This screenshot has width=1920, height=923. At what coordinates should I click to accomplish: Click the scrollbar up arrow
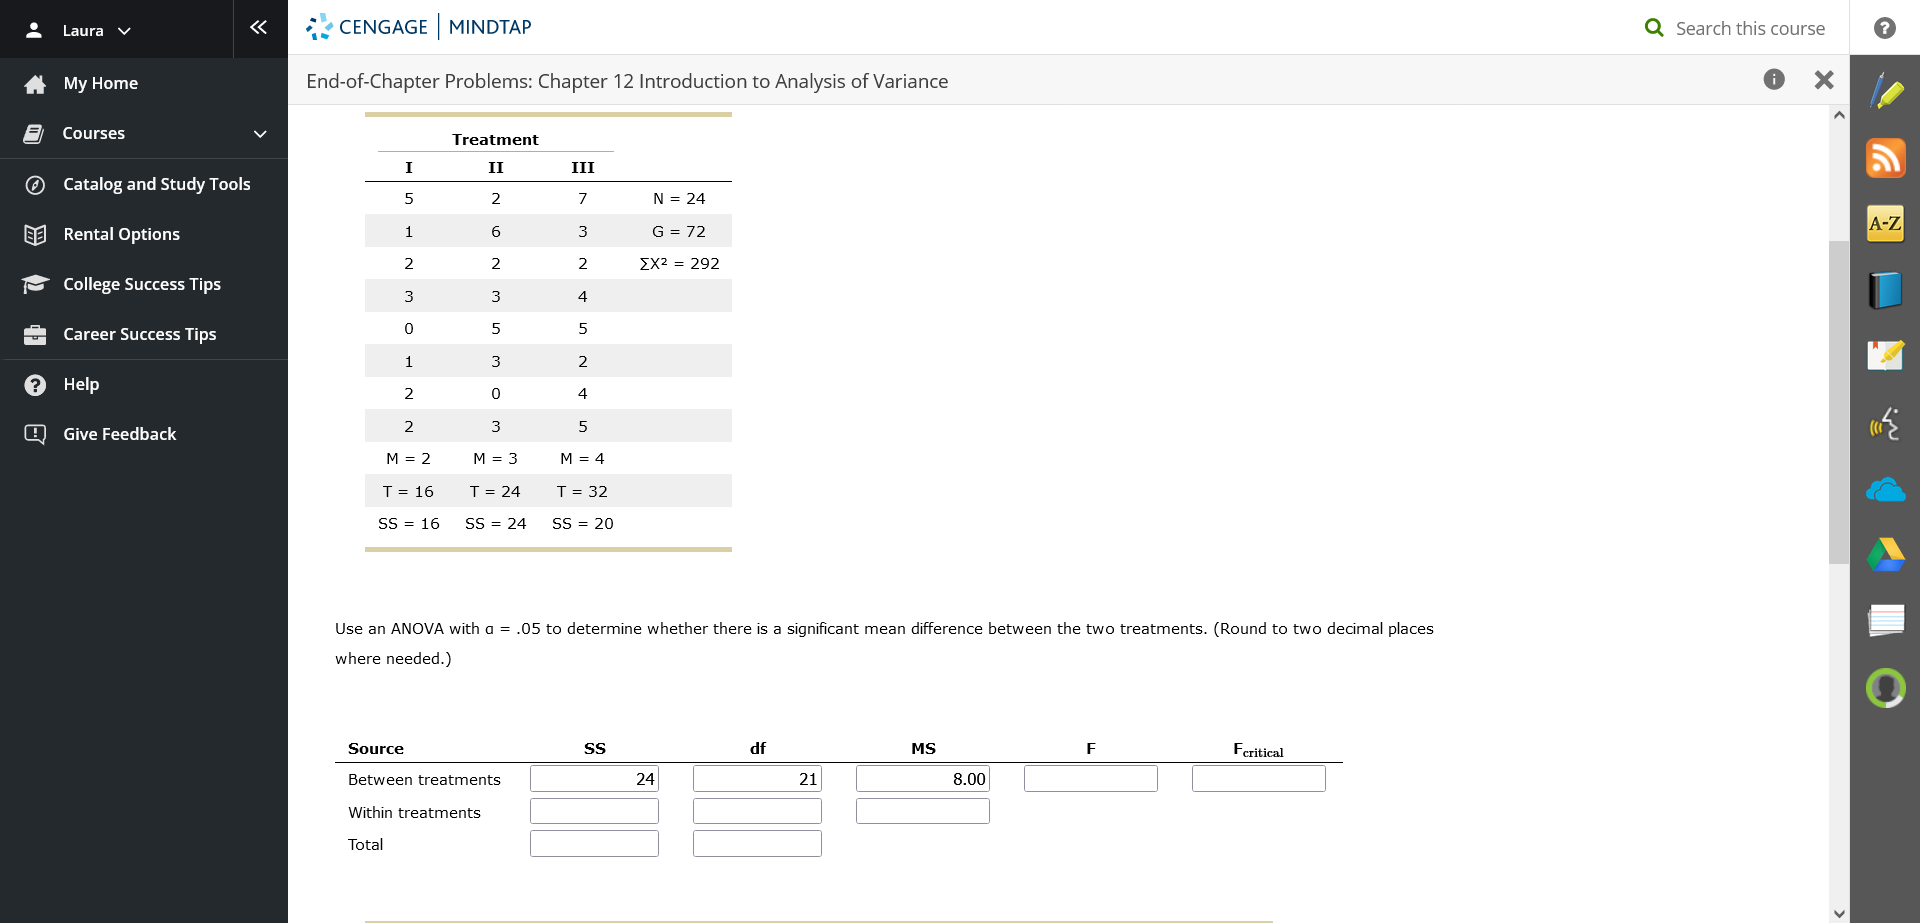point(1839,115)
